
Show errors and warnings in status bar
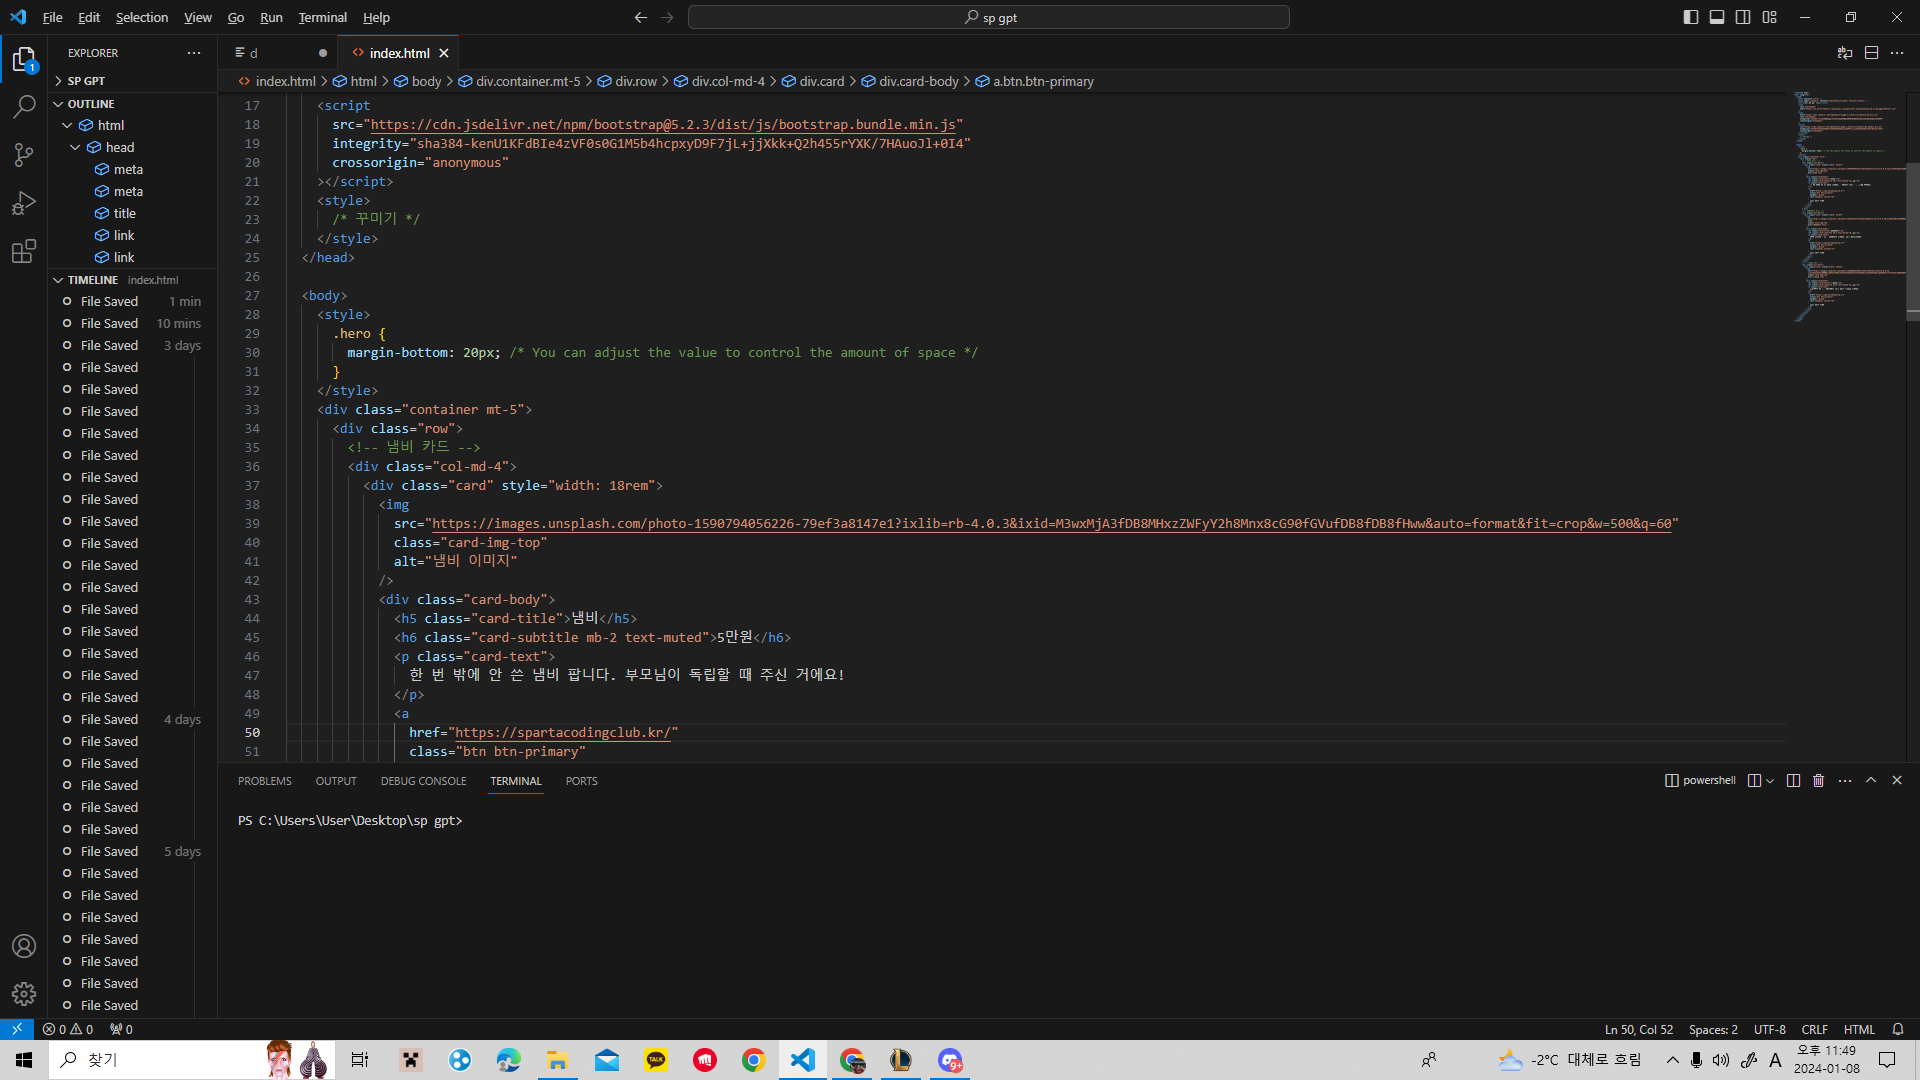(68, 1029)
